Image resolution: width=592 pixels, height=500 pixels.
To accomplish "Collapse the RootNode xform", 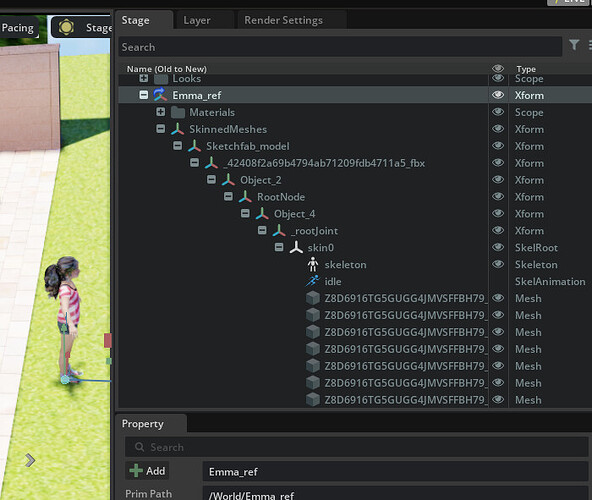I will [x=228, y=196].
